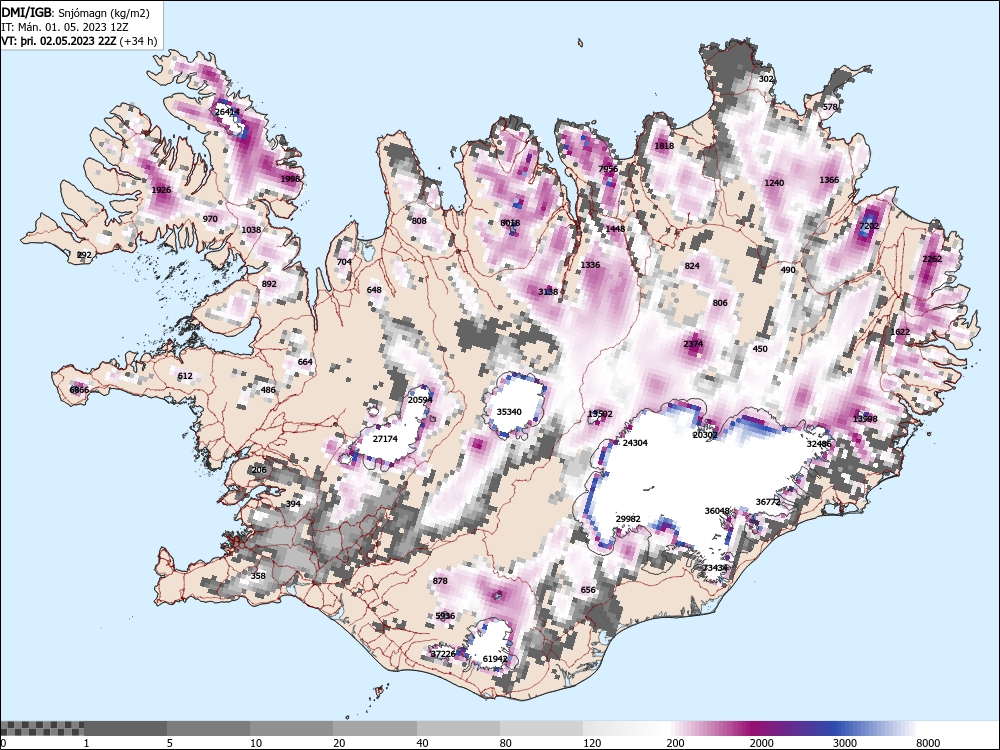The image size is (1000, 750).
Task: Click the snow value 2374
Action: coord(693,344)
